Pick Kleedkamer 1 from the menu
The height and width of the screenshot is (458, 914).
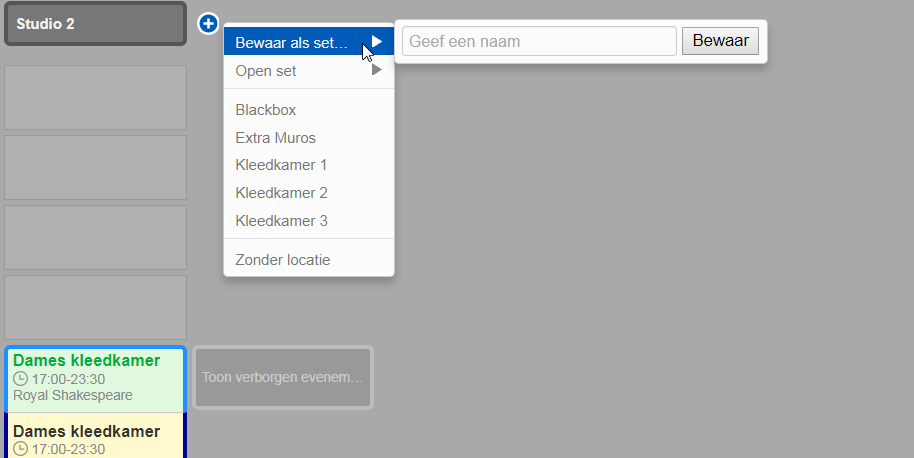tap(281, 165)
